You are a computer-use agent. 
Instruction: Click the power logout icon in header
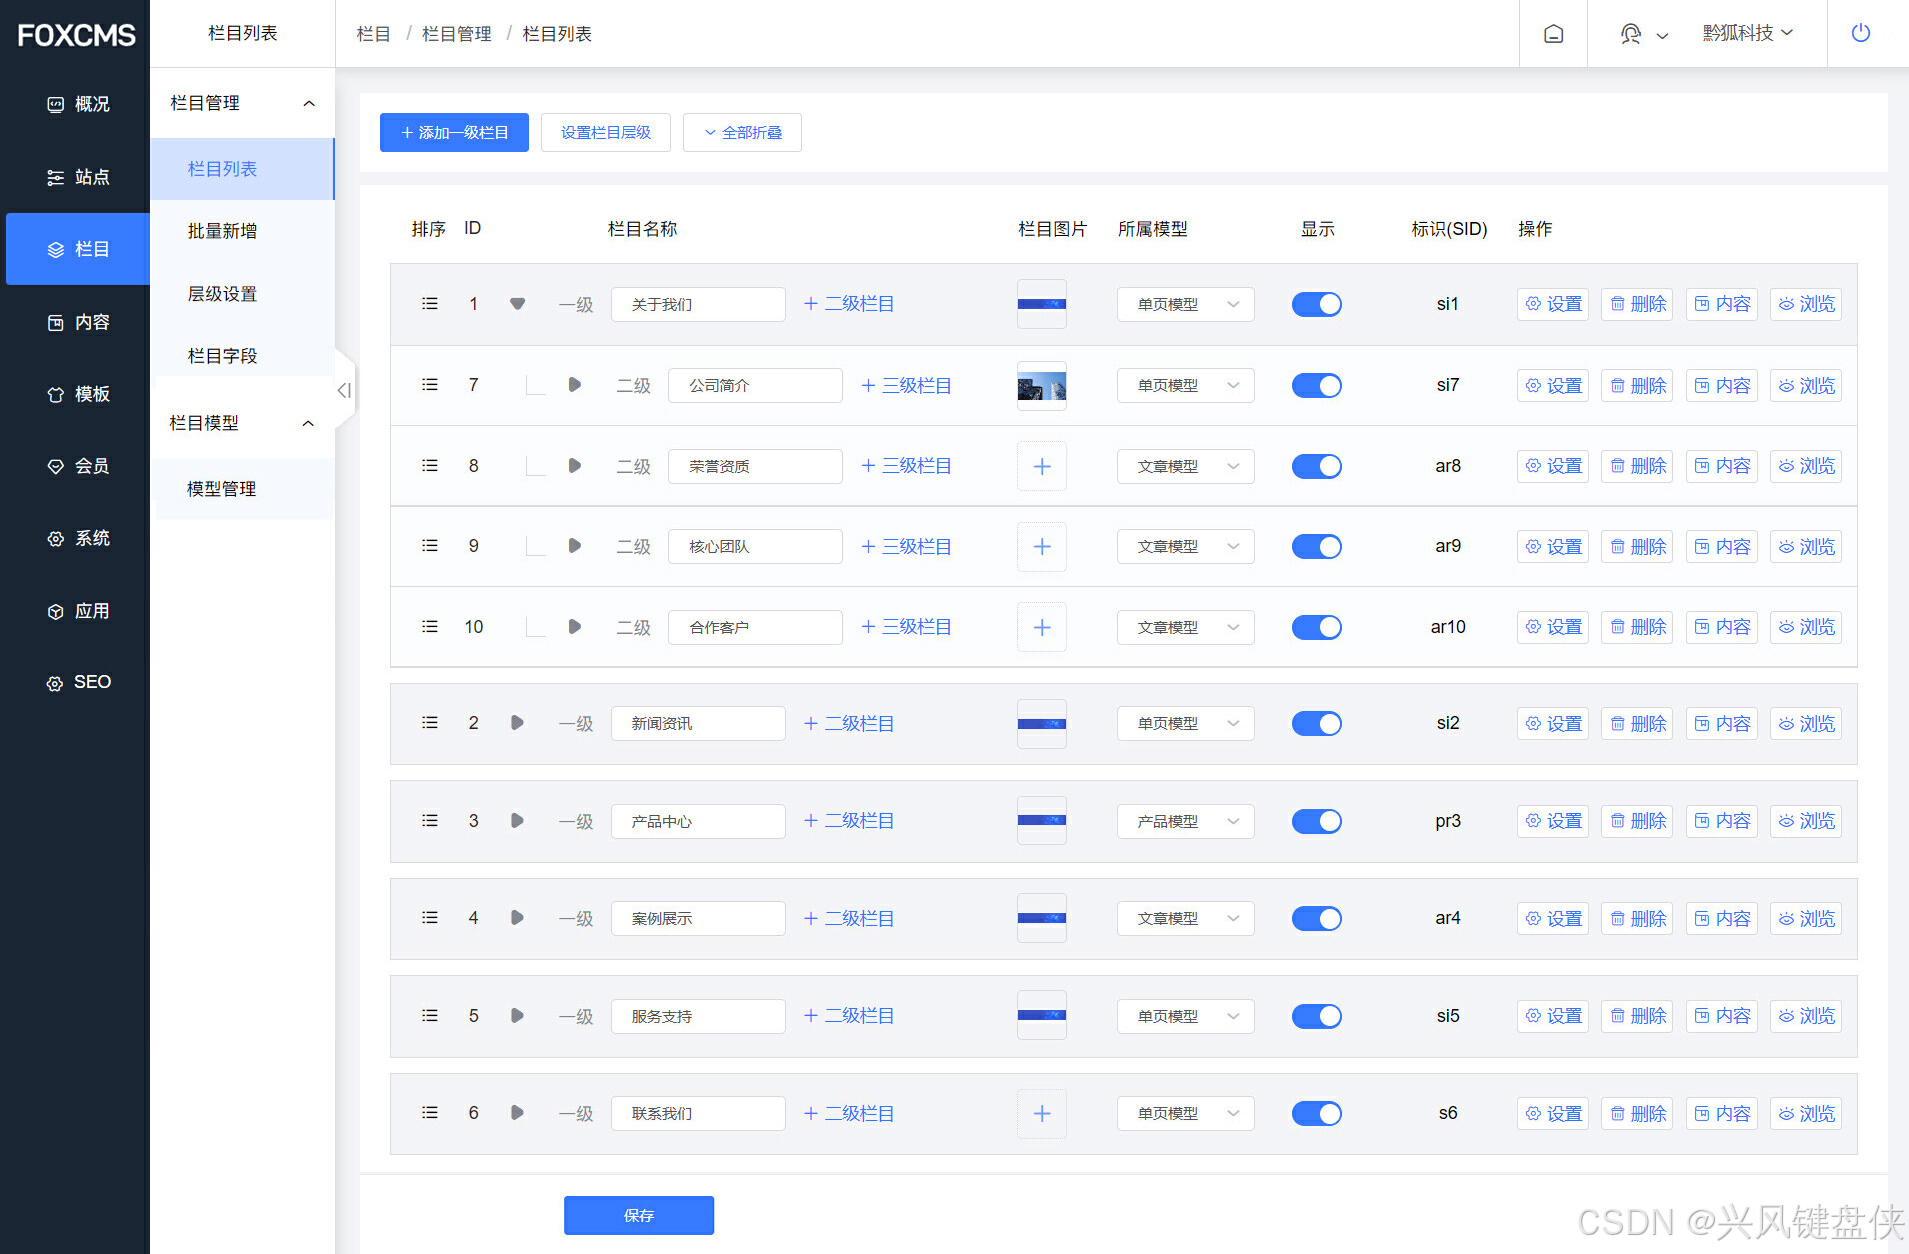click(1860, 33)
